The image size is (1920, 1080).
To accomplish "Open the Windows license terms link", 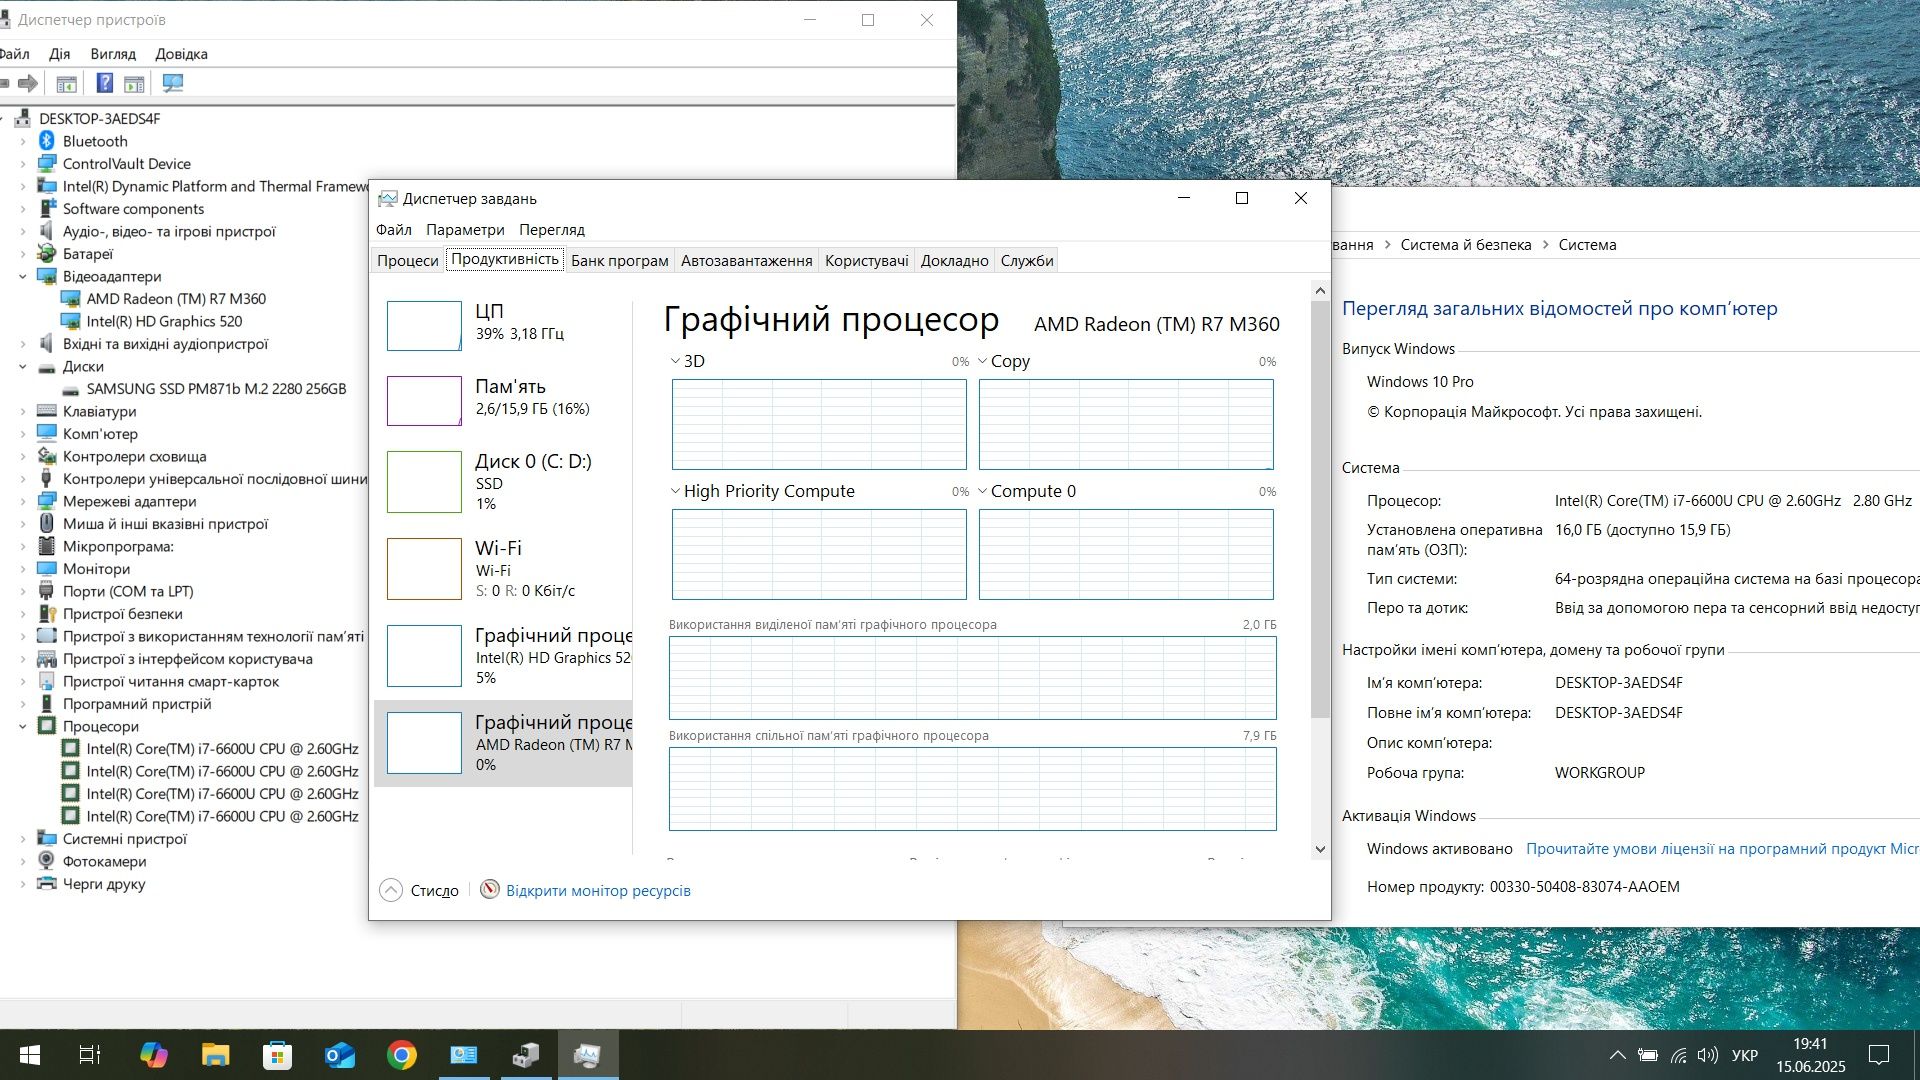I will click(1722, 849).
